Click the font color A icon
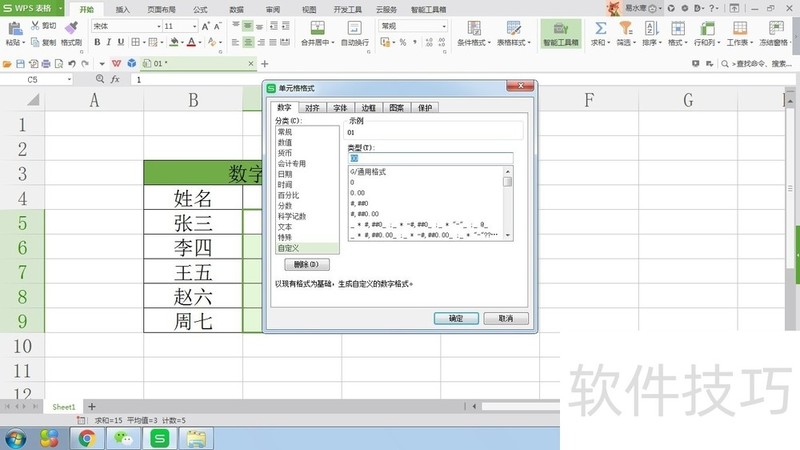 191,42
